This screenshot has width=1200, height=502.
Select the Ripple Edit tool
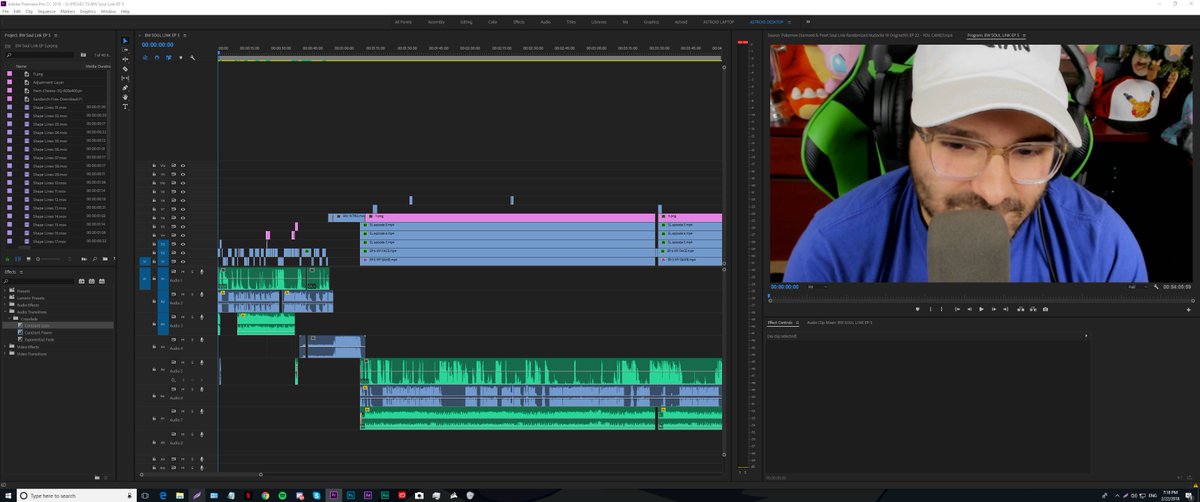pyautogui.click(x=125, y=60)
